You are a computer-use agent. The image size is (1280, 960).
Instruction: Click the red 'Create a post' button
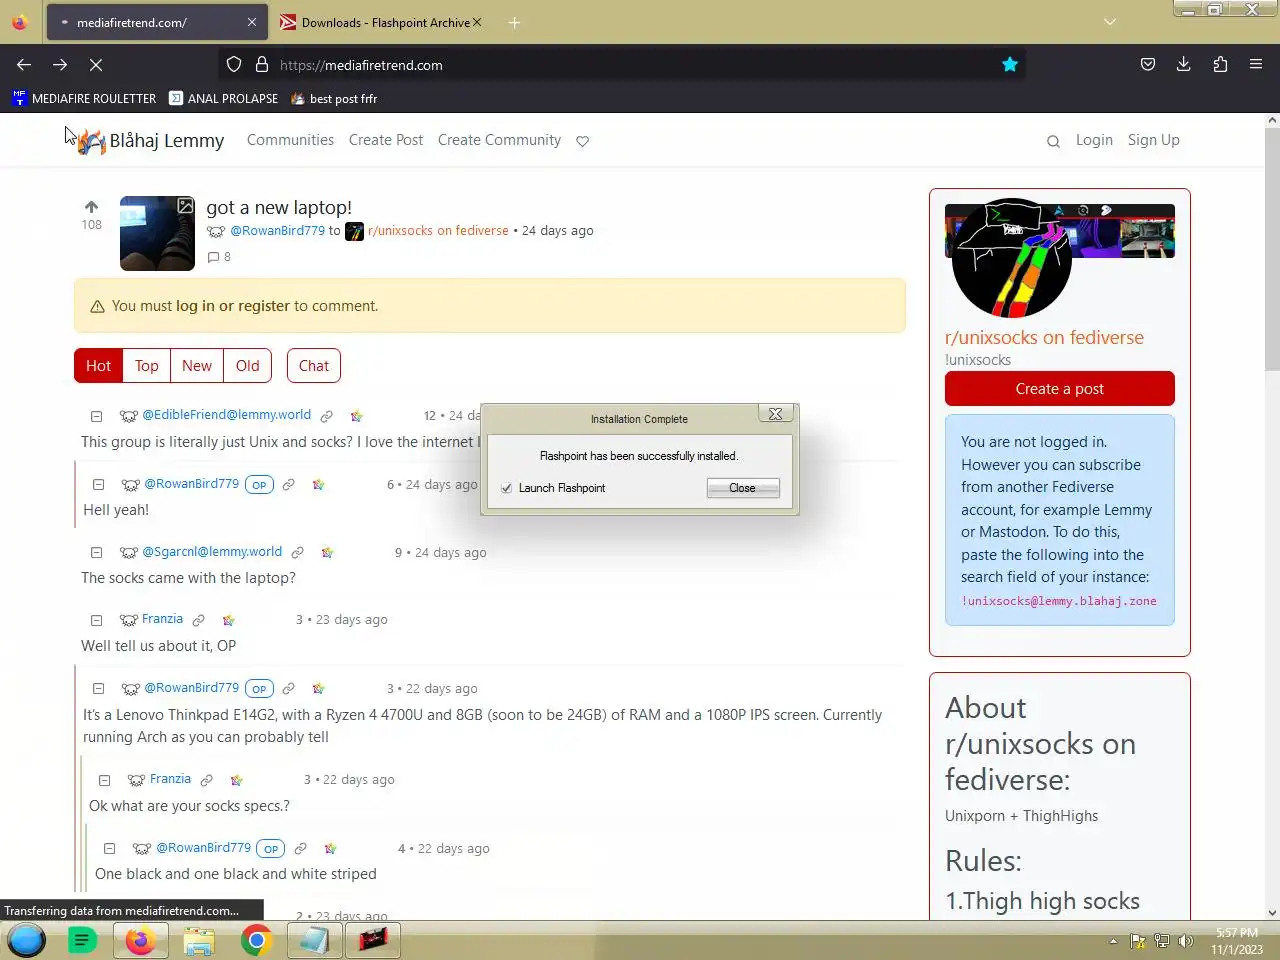(1060, 389)
